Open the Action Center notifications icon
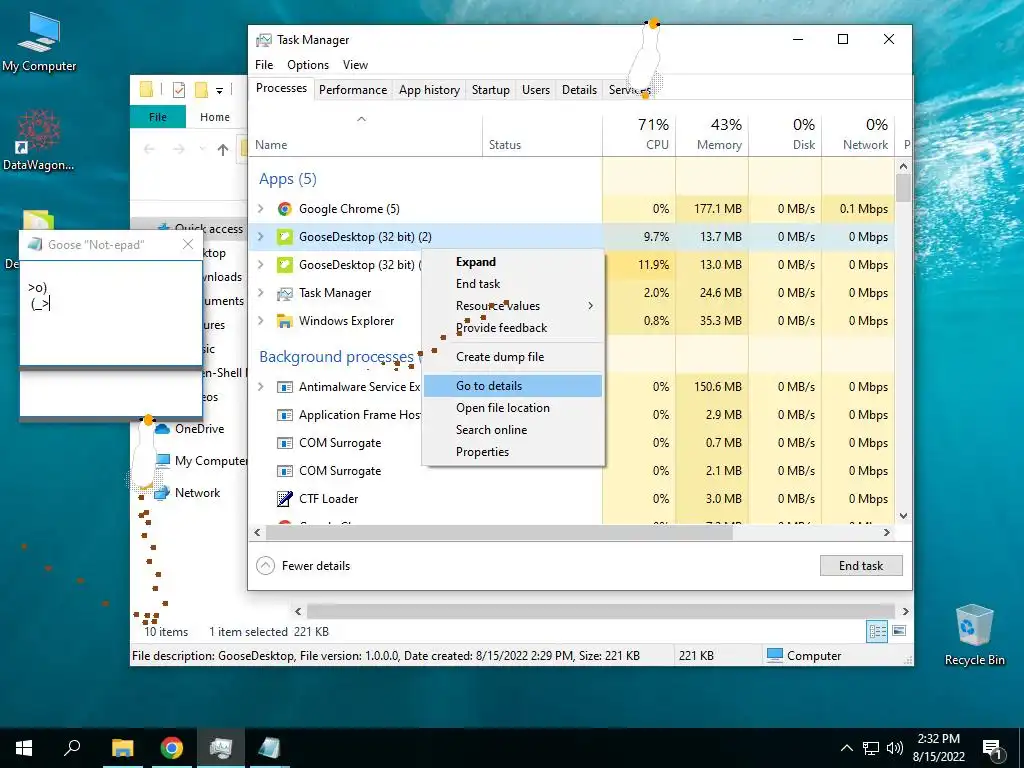 point(992,749)
